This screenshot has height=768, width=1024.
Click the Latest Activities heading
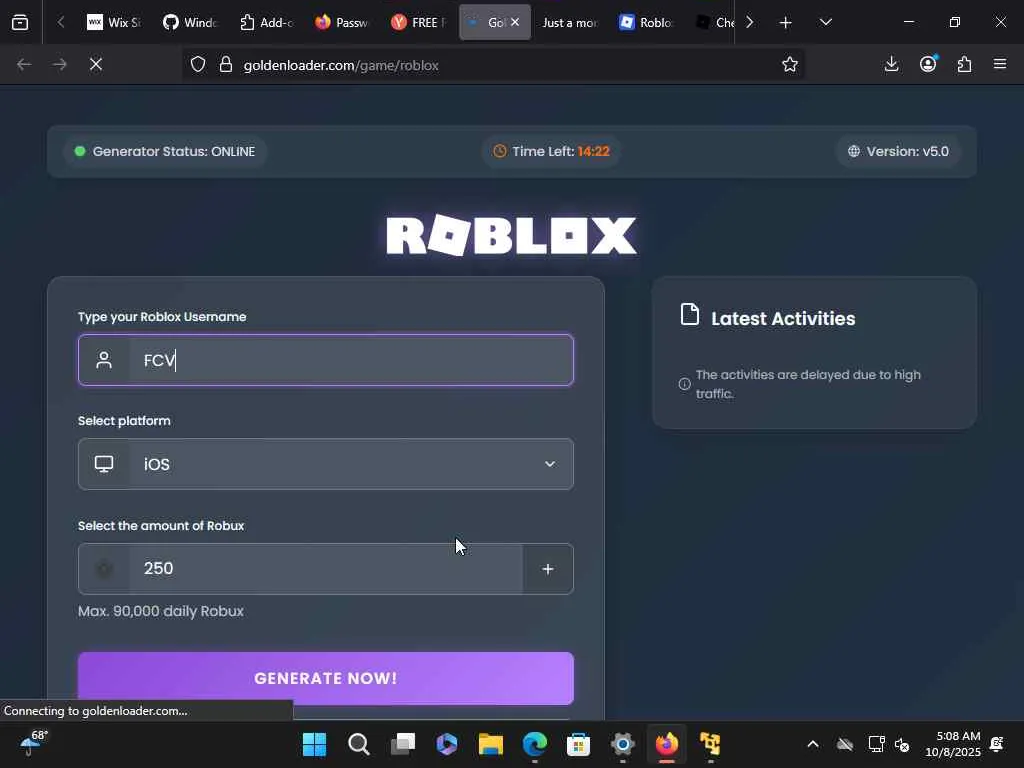783,319
